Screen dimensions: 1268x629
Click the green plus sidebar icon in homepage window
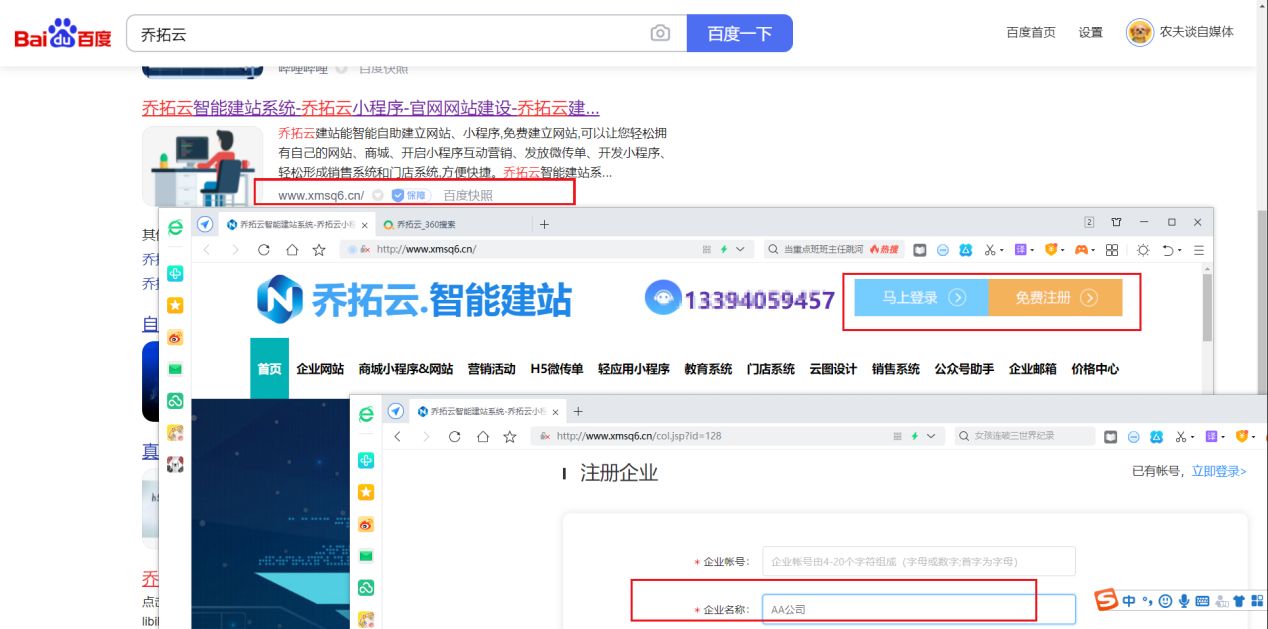click(x=175, y=273)
